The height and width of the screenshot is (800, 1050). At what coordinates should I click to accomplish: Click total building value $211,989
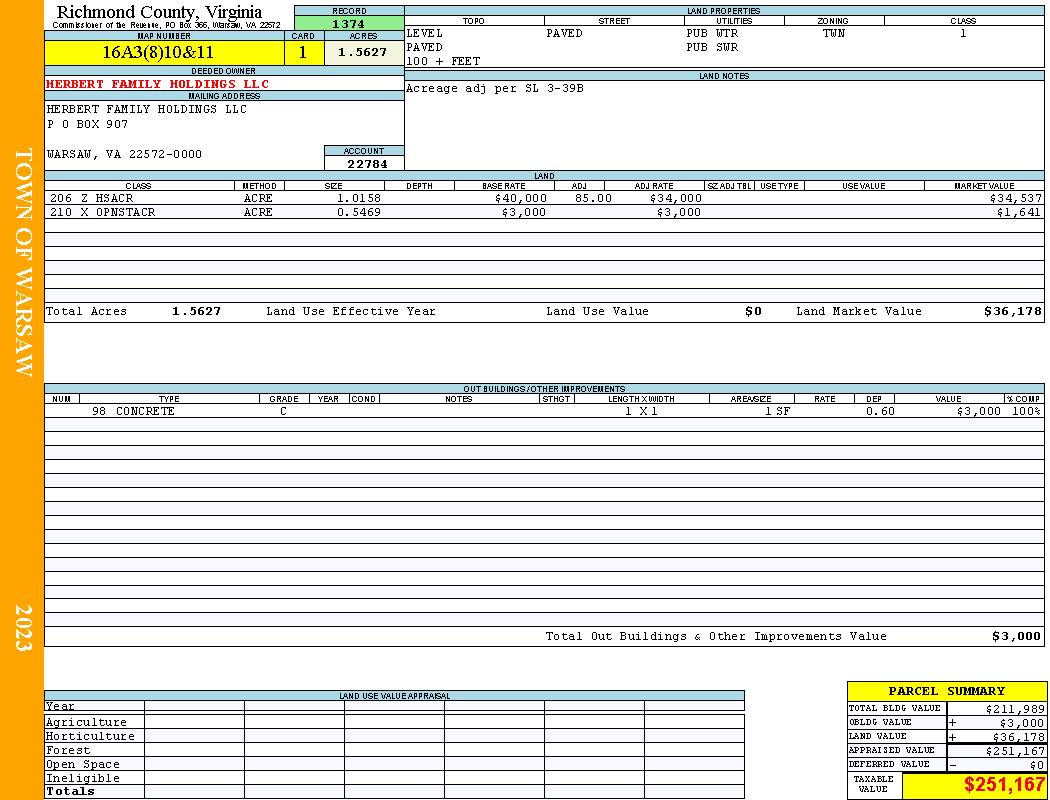(x=1015, y=709)
